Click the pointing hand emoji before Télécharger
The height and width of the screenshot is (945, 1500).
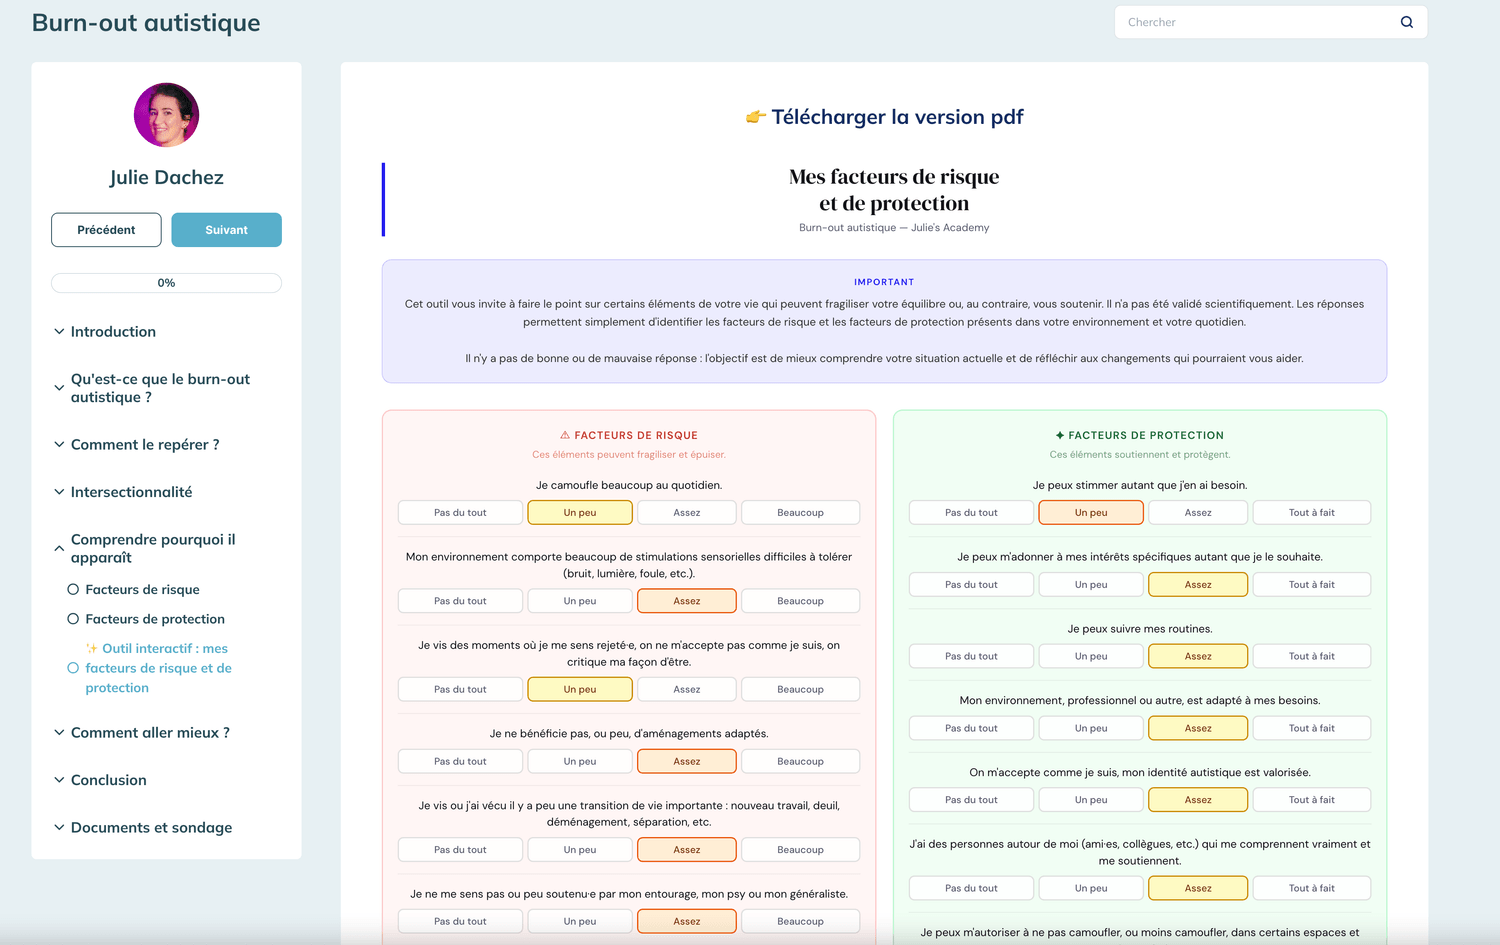756,117
